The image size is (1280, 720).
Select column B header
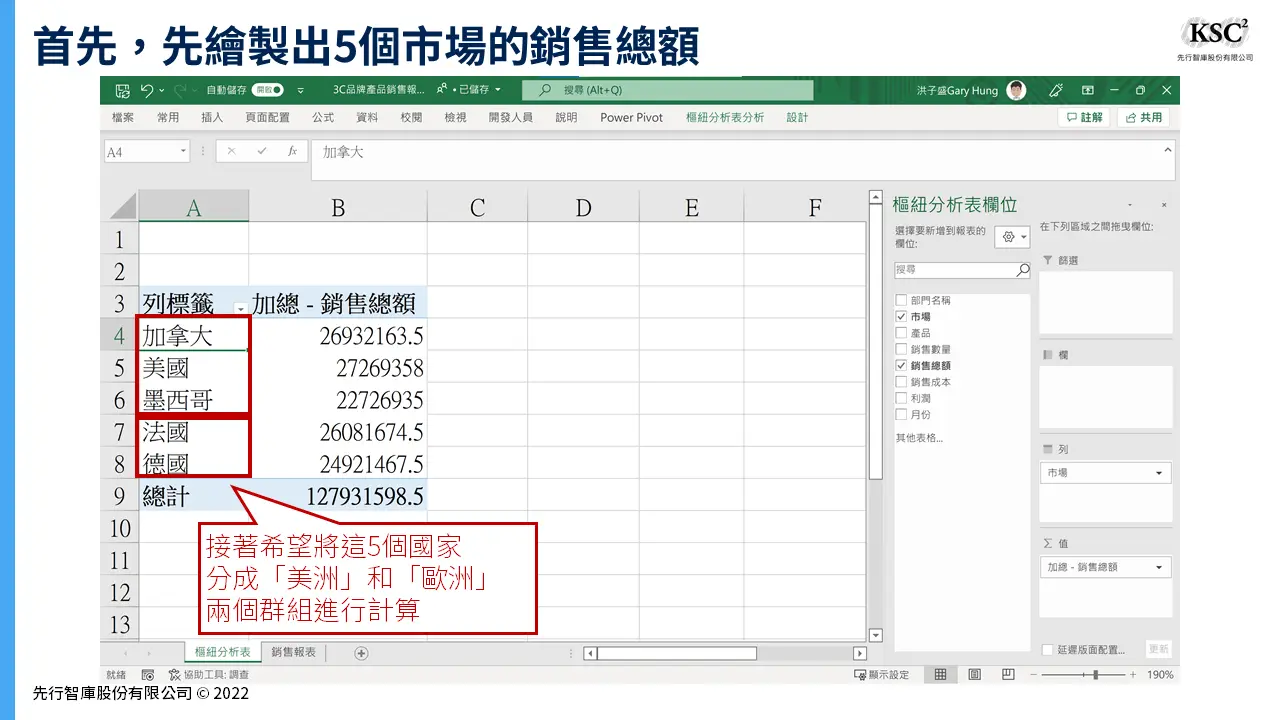(338, 207)
